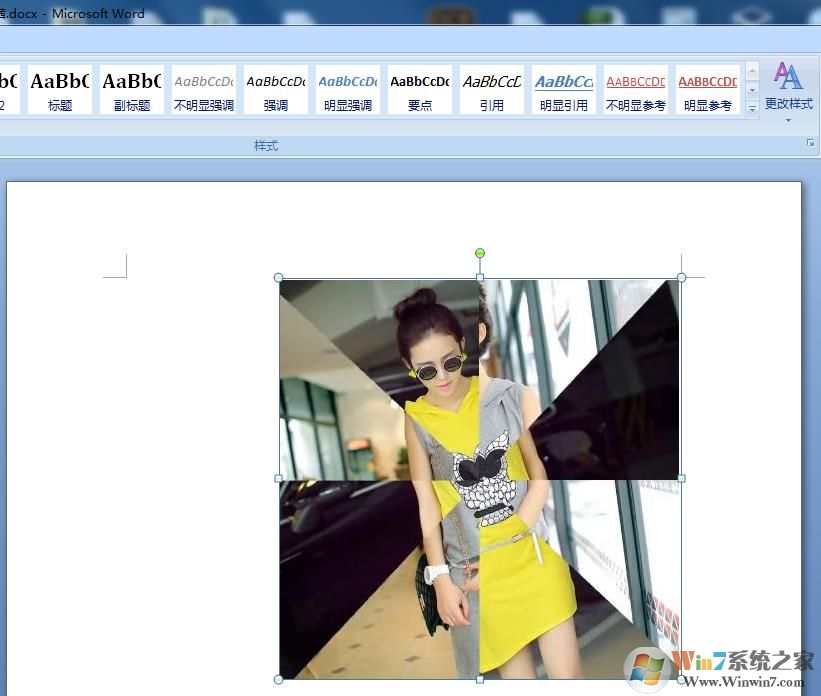Select the 不明显强调 style
821x696 pixels.
(203, 88)
